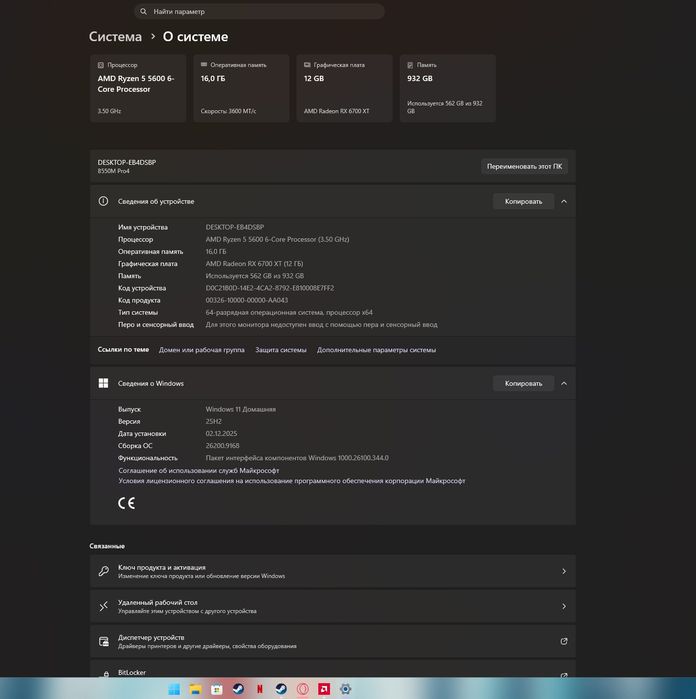Open Opera browser from taskbar
The height and width of the screenshot is (699, 696).
coord(302,689)
